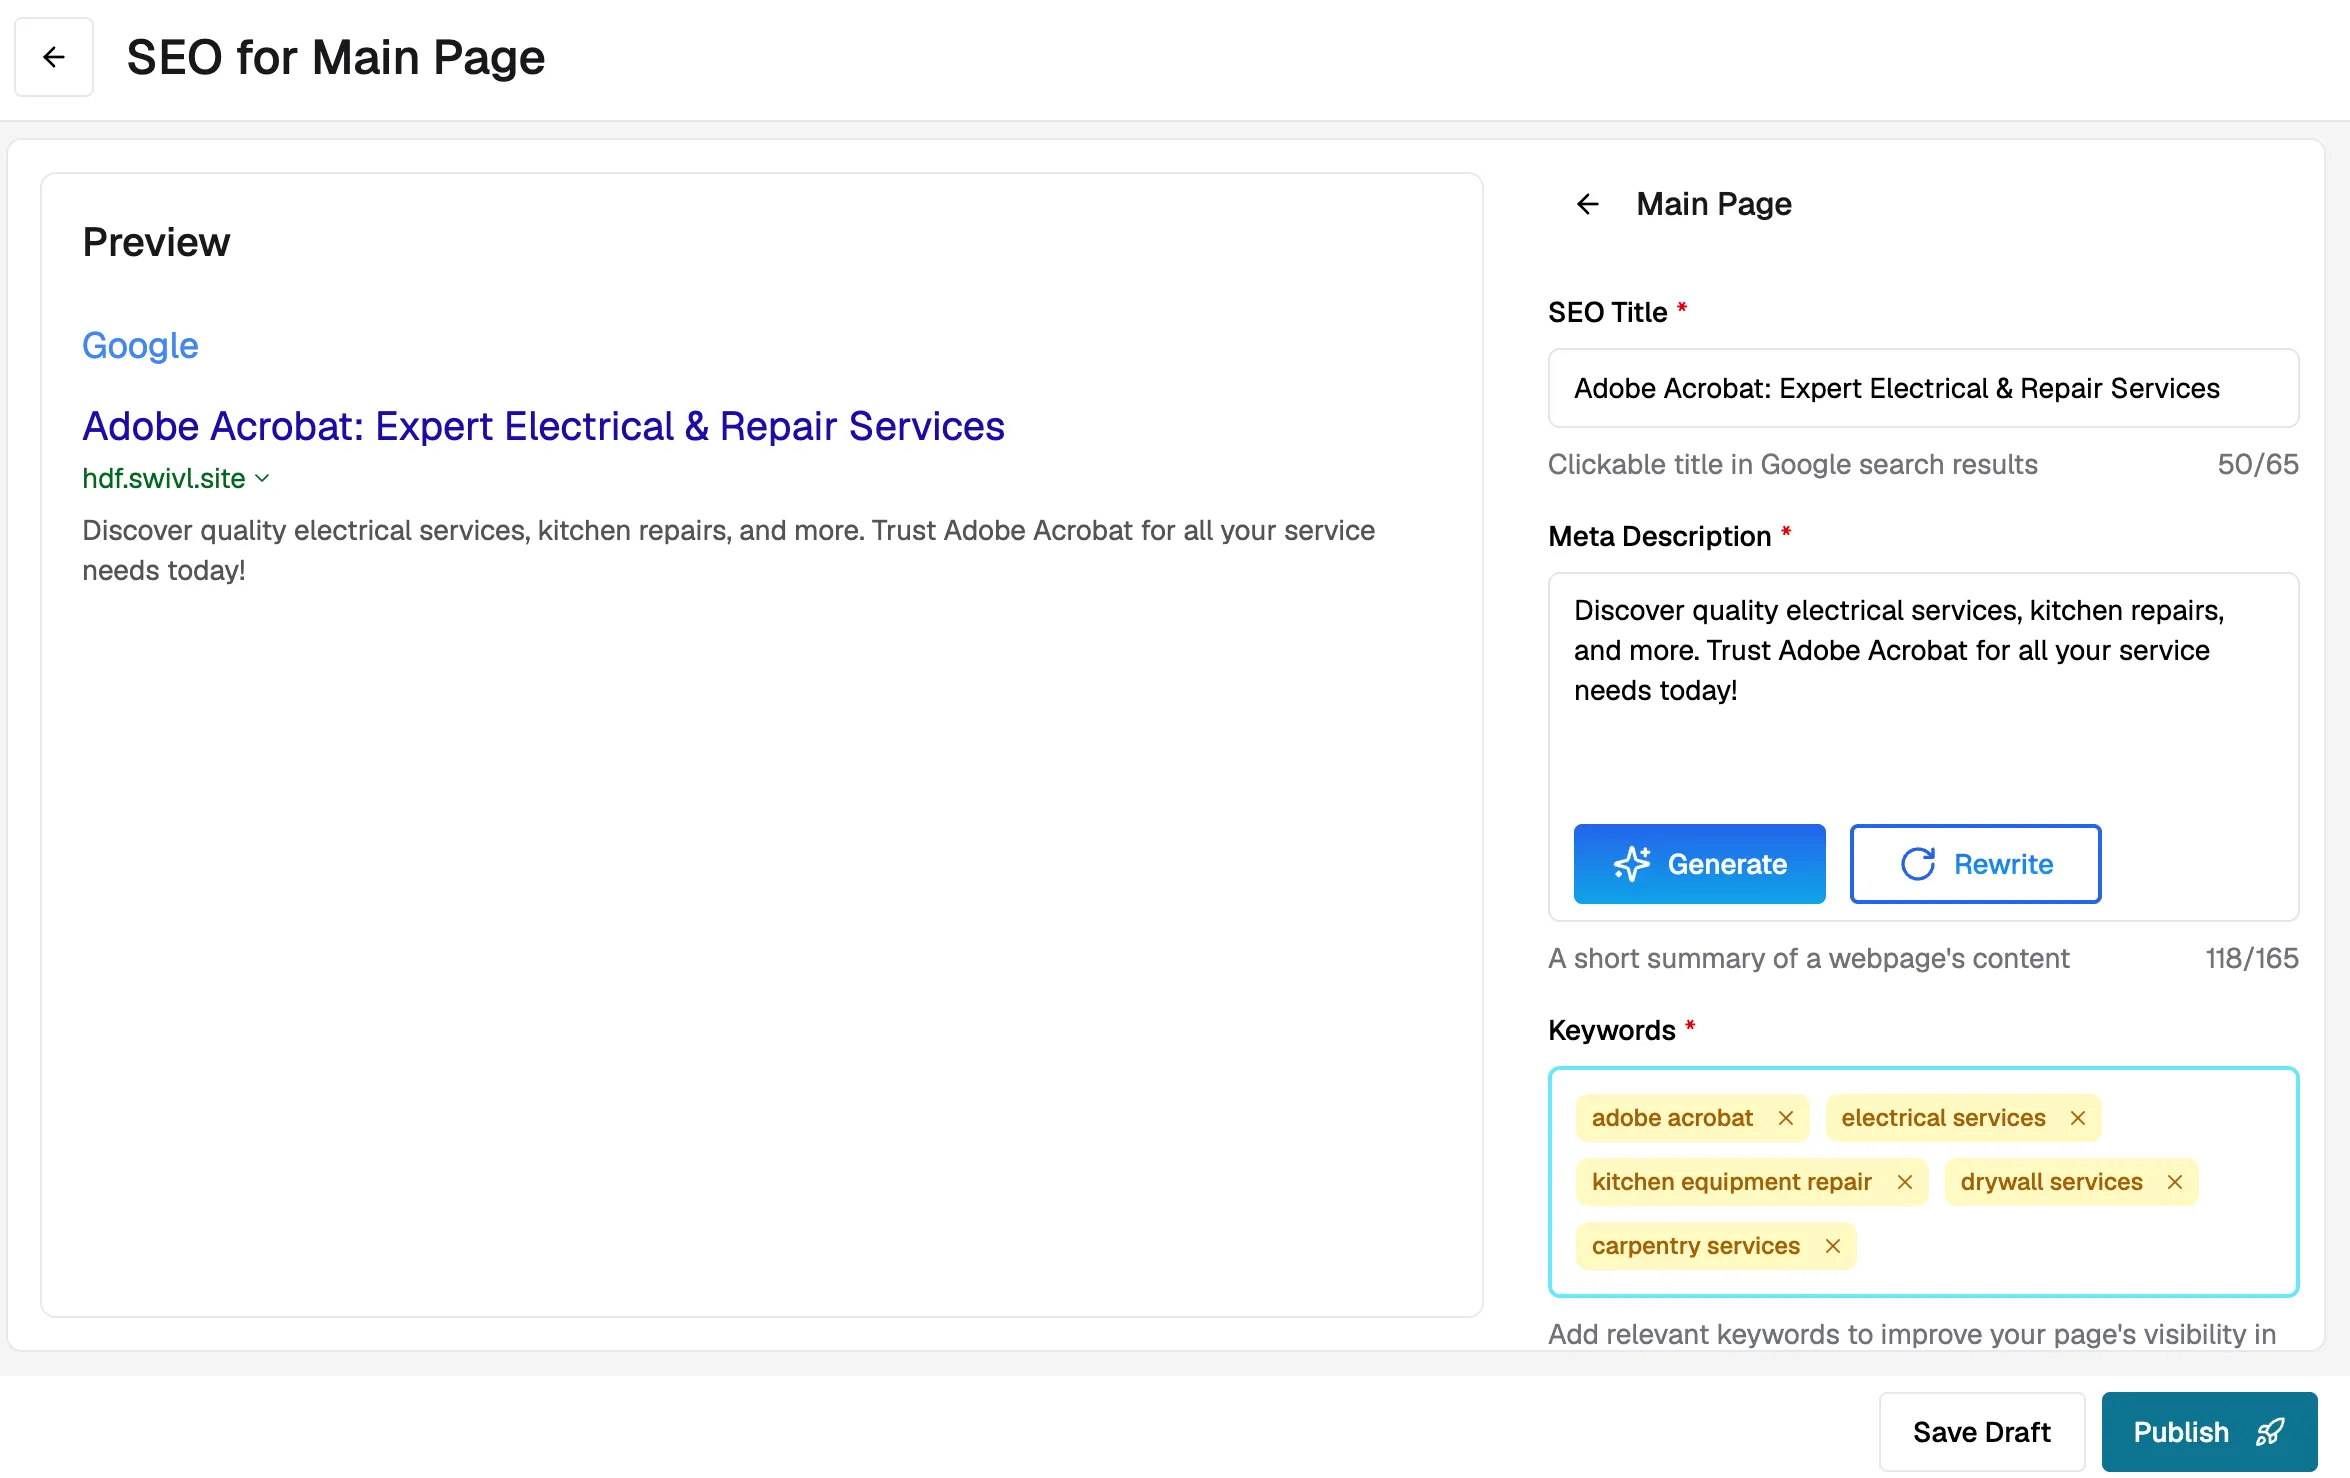Save the SEO settings as draft
The width and height of the screenshot is (2350, 1478).
(1982, 1432)
